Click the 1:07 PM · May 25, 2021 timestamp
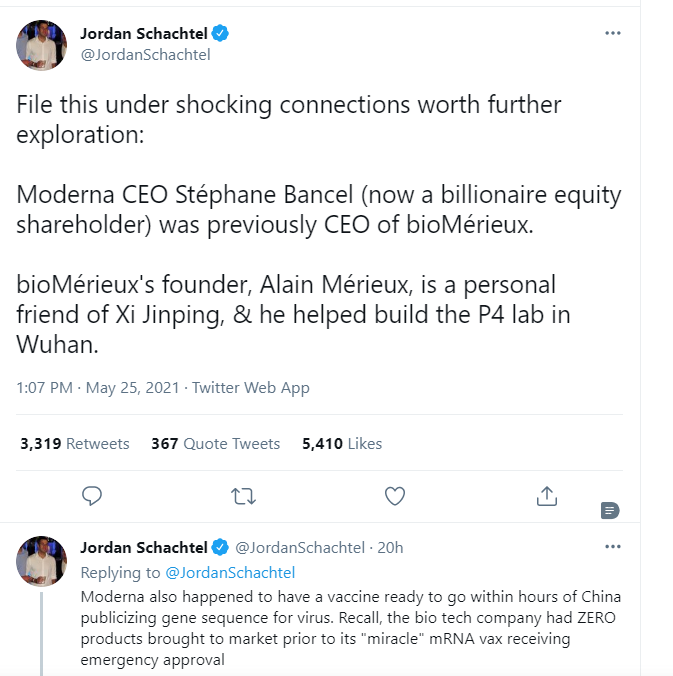 [x=100, y=388]
